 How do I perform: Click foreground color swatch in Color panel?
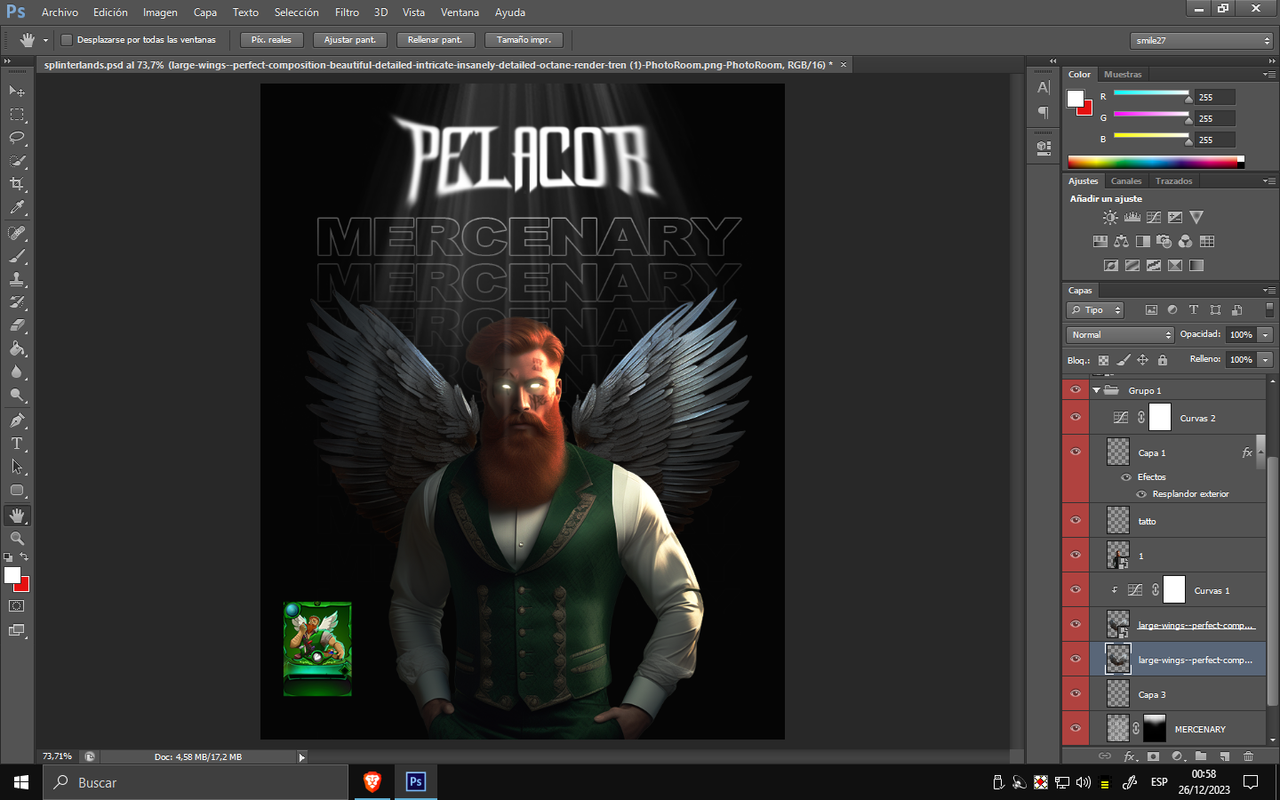click(1076, 98)
